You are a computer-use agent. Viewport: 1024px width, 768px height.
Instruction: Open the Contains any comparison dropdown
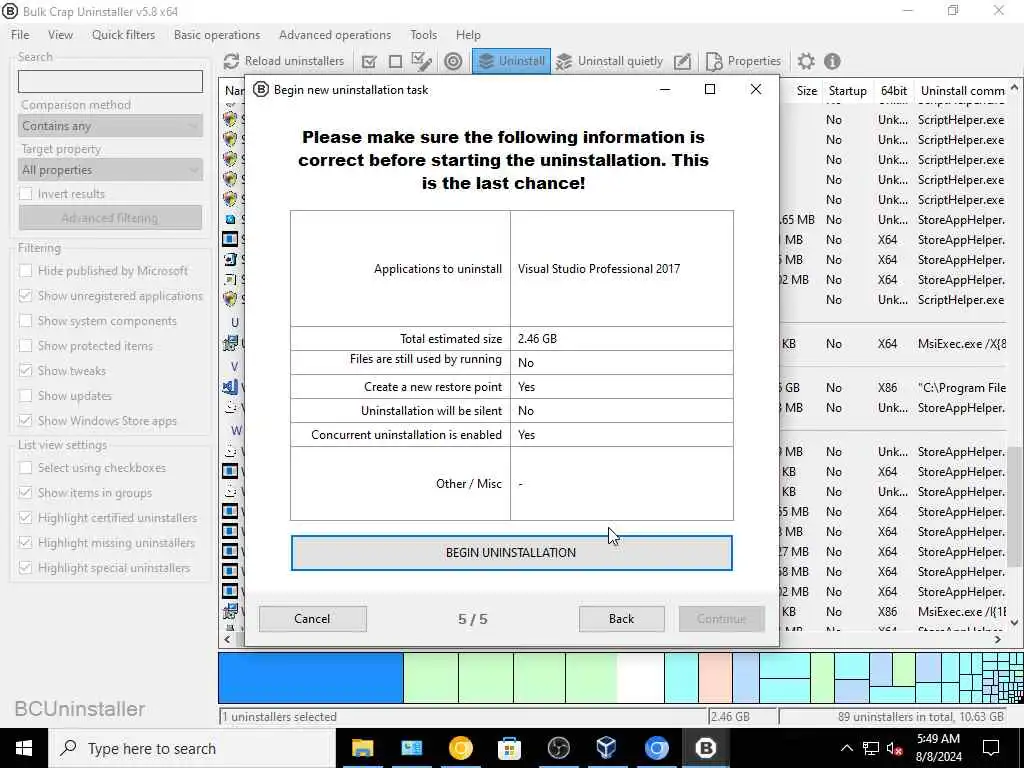tap(110, 126)
